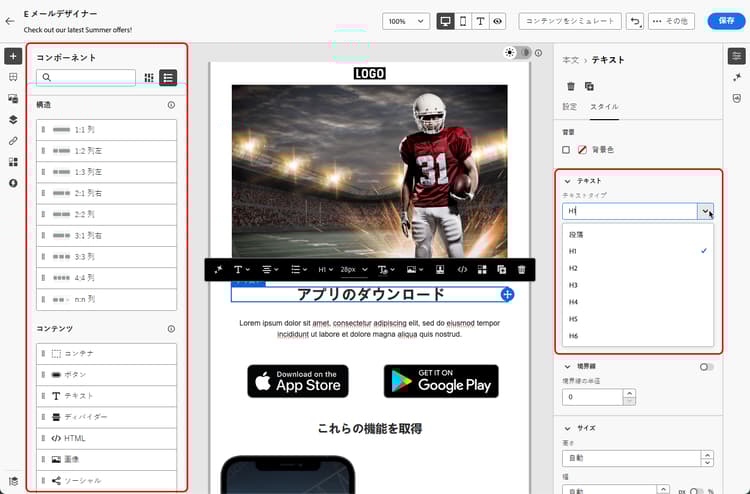Open the H1 heading dropdown in the floating toolbar
The height and width of the screenshot is (494, 750).
tap(325, 270)
